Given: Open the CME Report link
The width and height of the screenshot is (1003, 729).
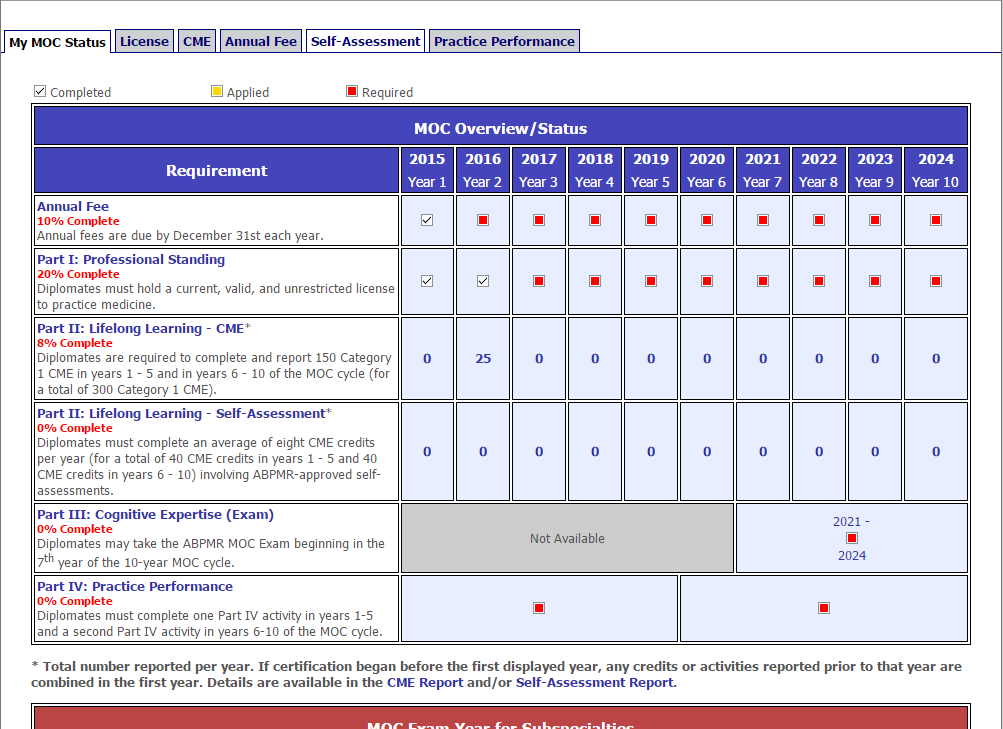Looking at the screenshot, I should (425, 682).
